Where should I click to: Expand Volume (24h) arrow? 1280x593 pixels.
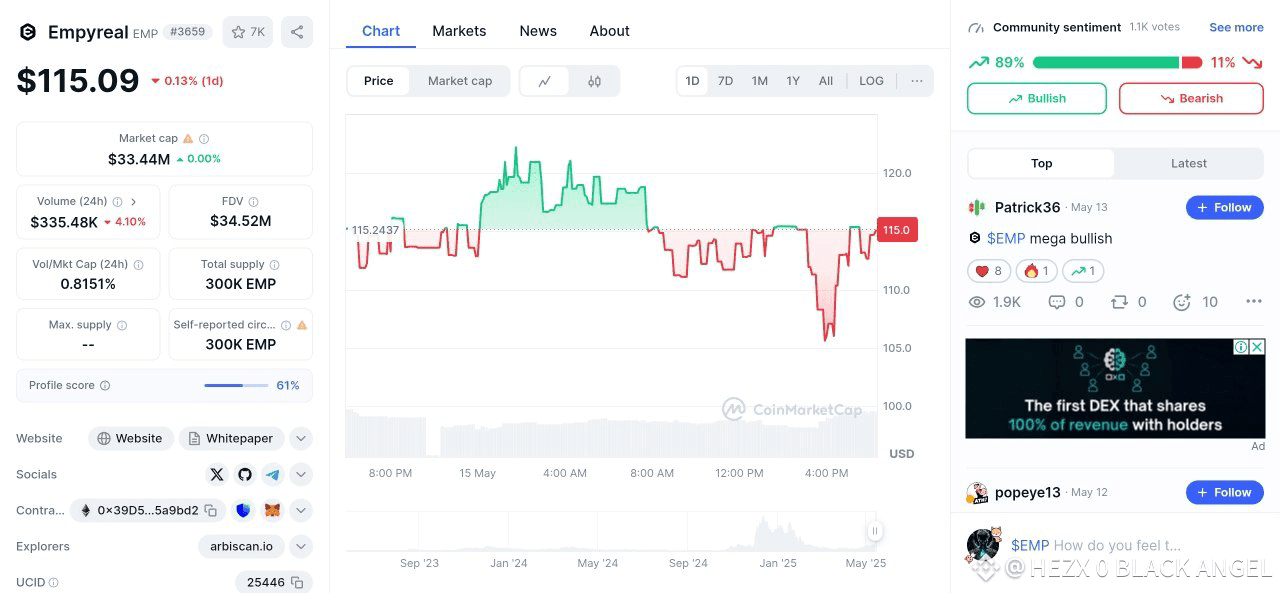coord(134,202)
